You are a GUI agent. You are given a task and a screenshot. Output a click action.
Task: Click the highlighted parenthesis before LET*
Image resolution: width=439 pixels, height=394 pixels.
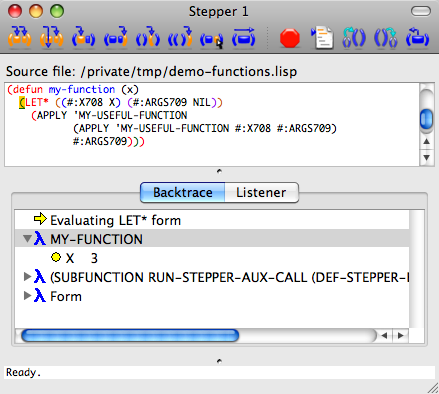[22, 102]
